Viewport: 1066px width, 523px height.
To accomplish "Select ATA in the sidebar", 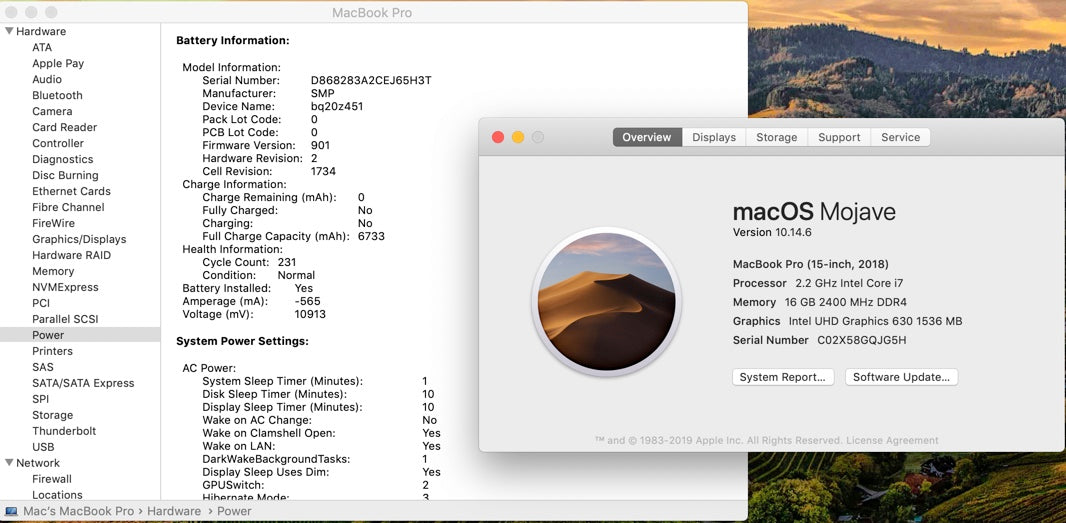I will click(x=42, y=48).
